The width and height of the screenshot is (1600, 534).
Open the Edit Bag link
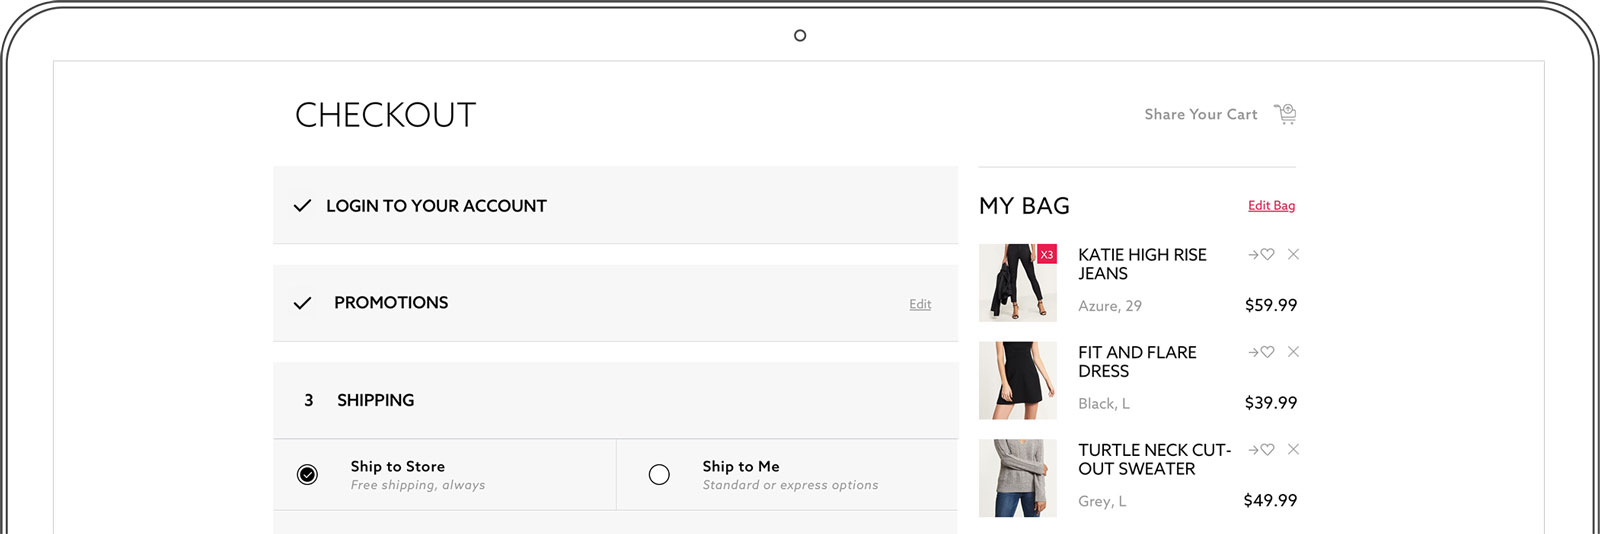point(1271,205)
